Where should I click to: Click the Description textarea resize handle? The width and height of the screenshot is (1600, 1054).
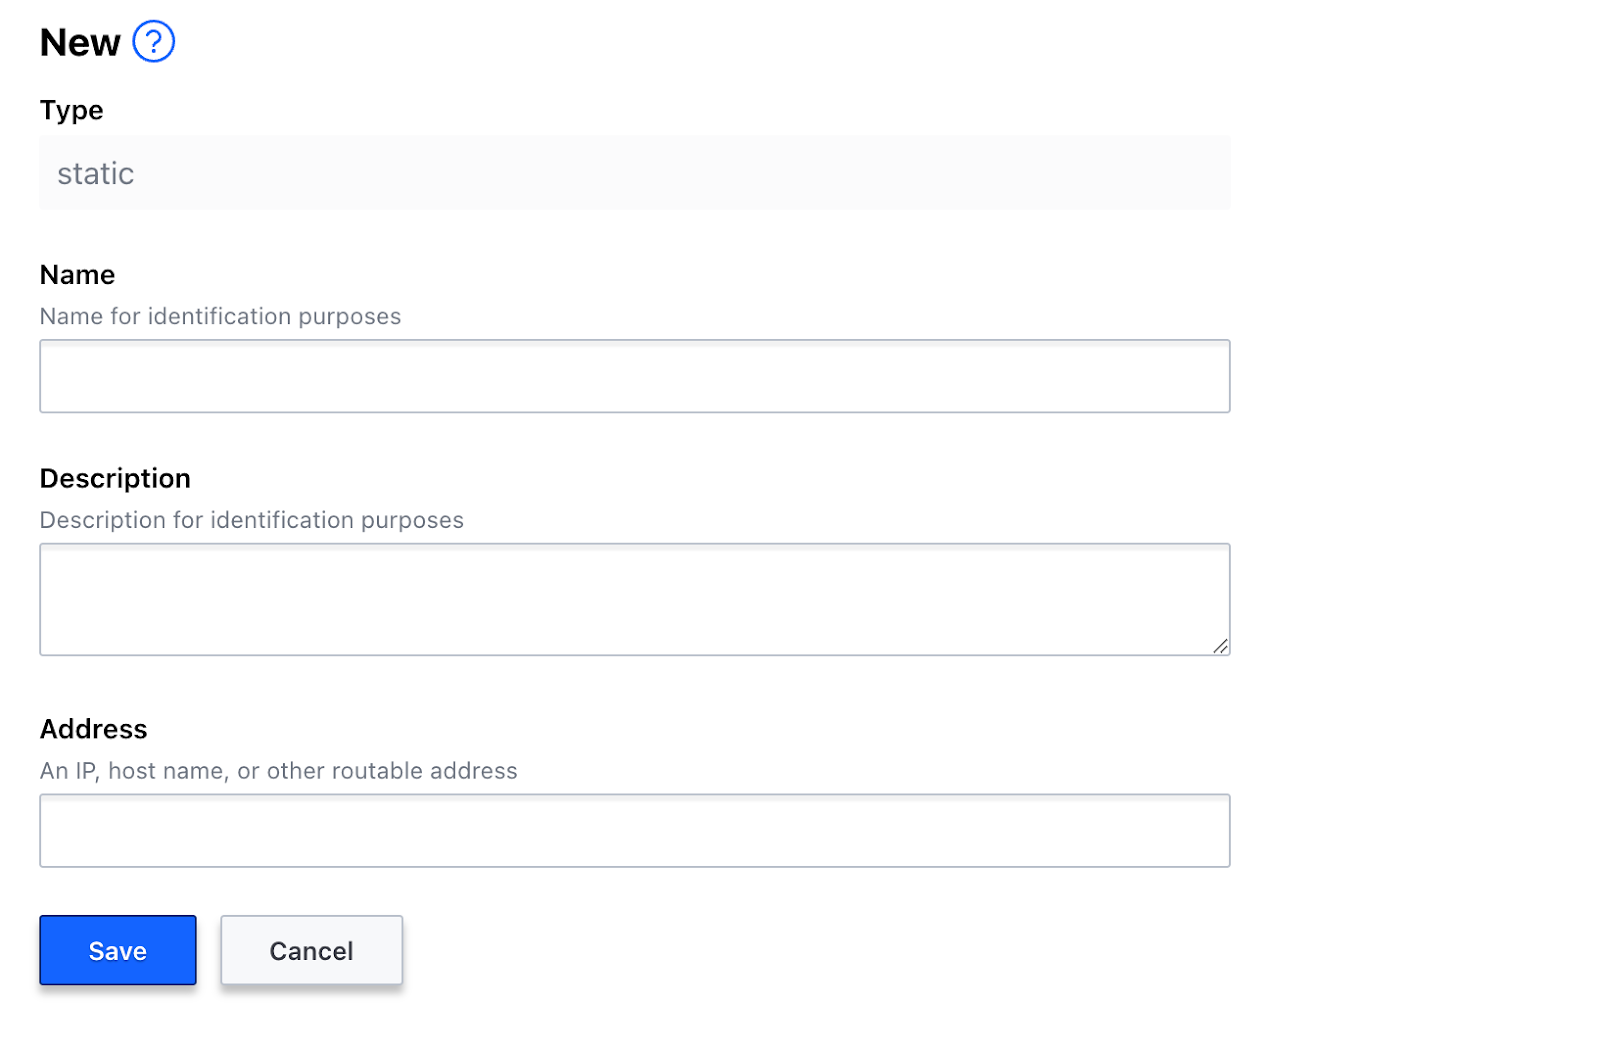tap(1222, 647)
